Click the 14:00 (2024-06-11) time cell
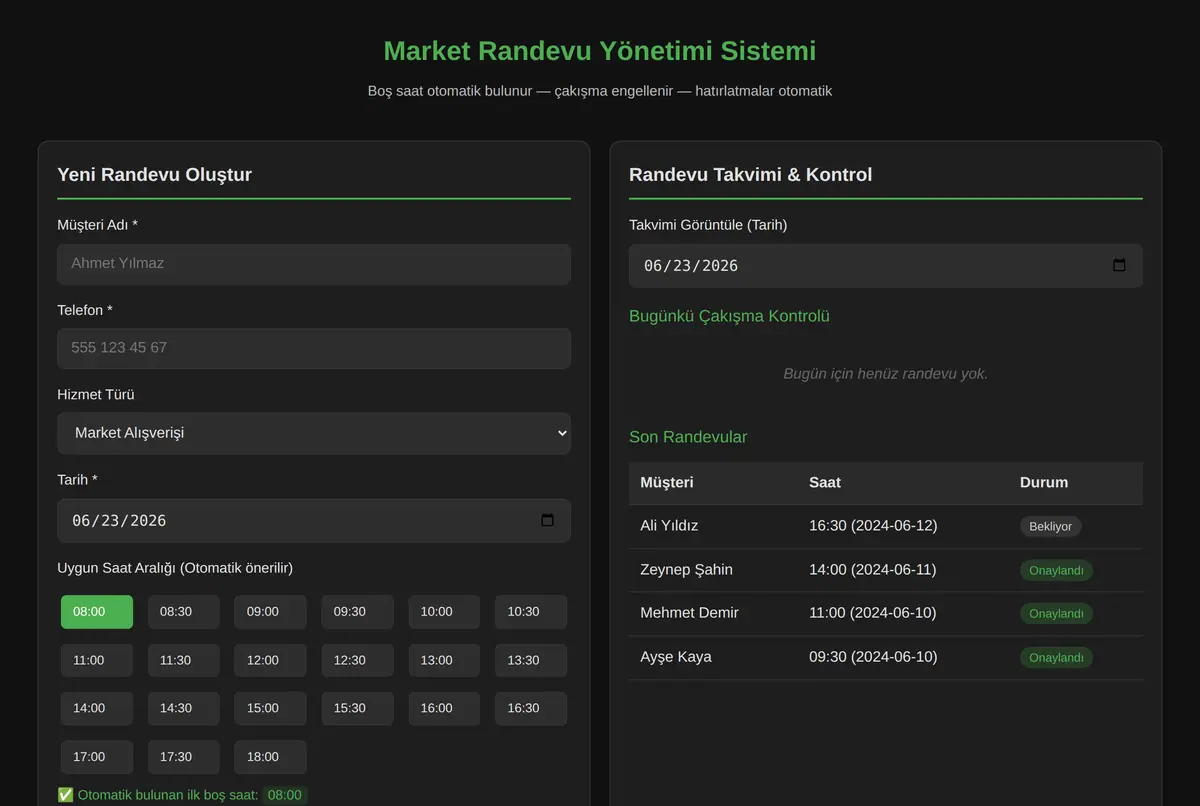This screenshot has width=1200, height=806. [x=872, y=570]
